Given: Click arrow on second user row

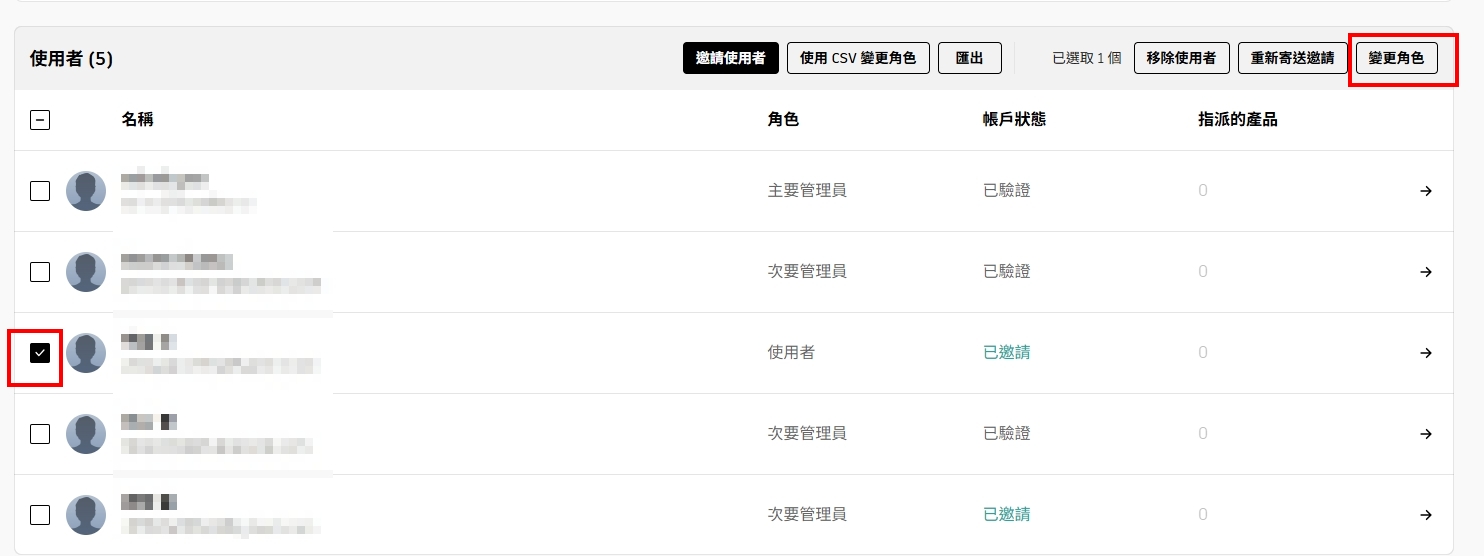Looking at the screenshot, I should pyautogui.click(x=1426, y=272).
